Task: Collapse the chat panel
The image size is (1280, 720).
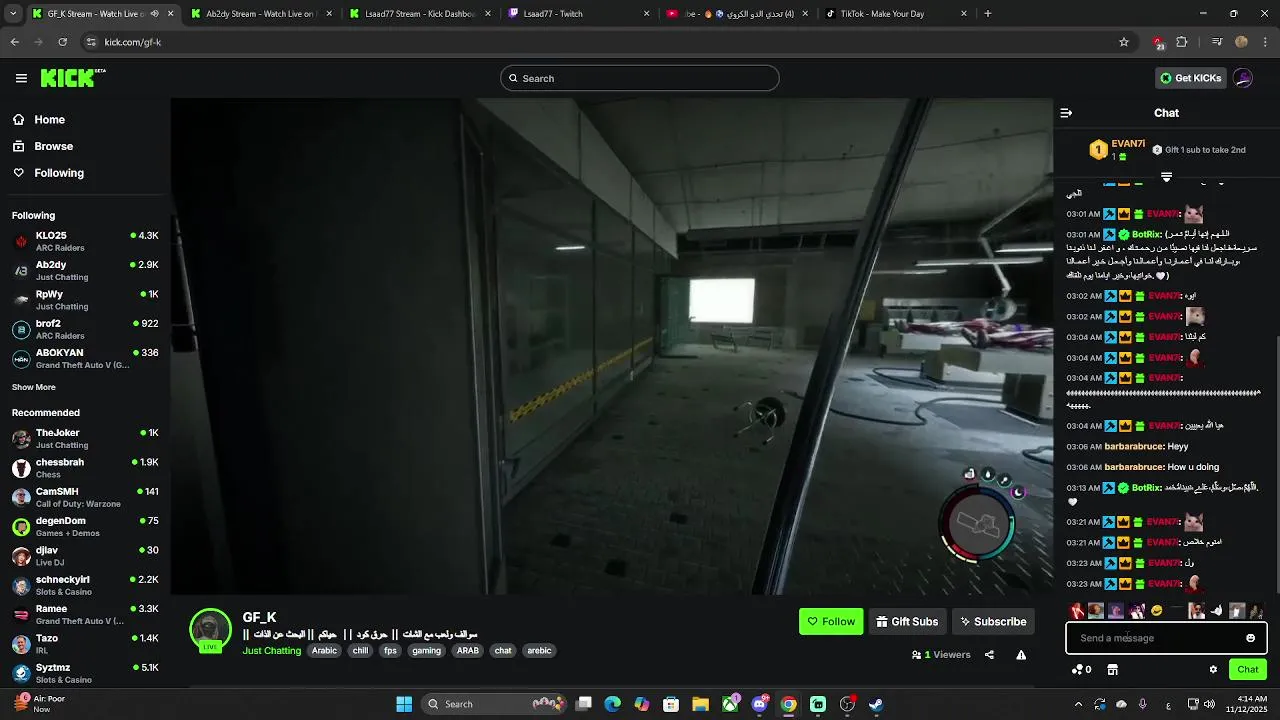Action: 1066,113
